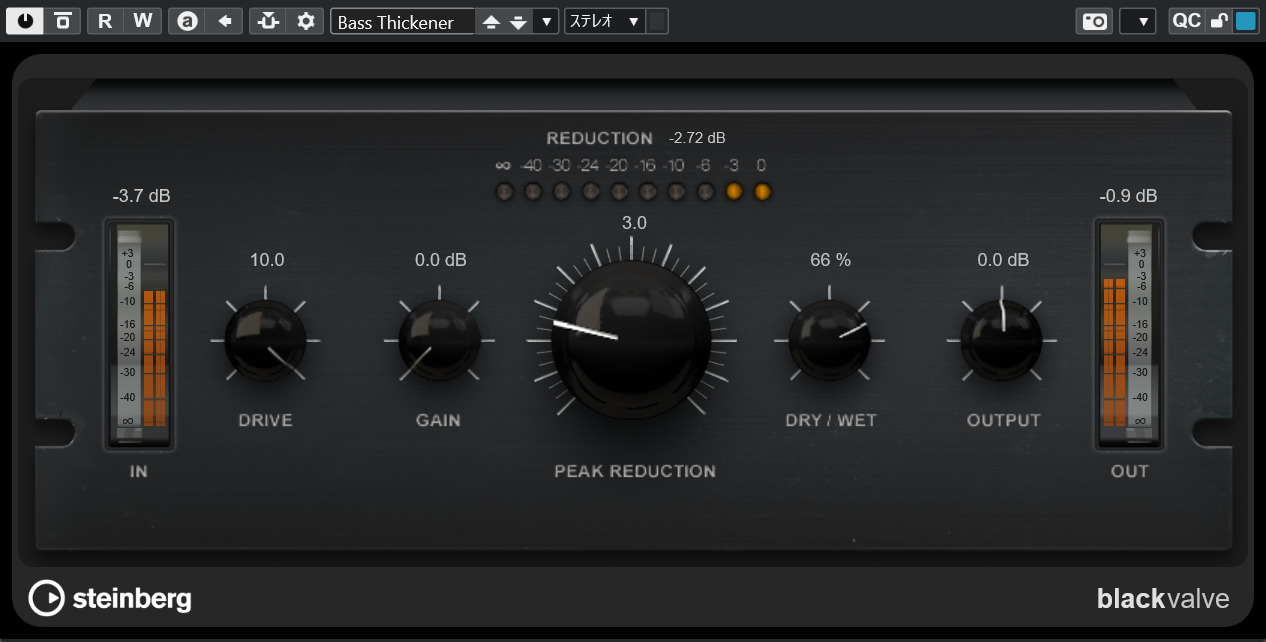Screen dimensions: 1266x642
Task: Click the OUT level meter
Action: (x=1129, y=333)
